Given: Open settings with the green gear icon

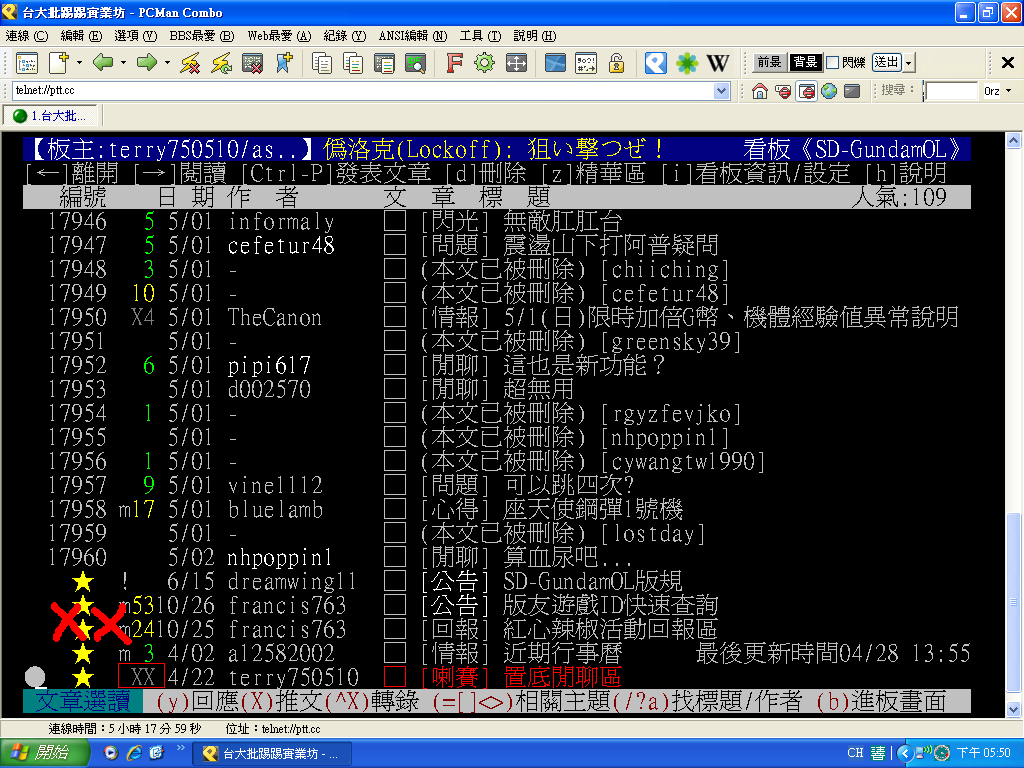Looking at the screenshot, I should pos(485,63).
